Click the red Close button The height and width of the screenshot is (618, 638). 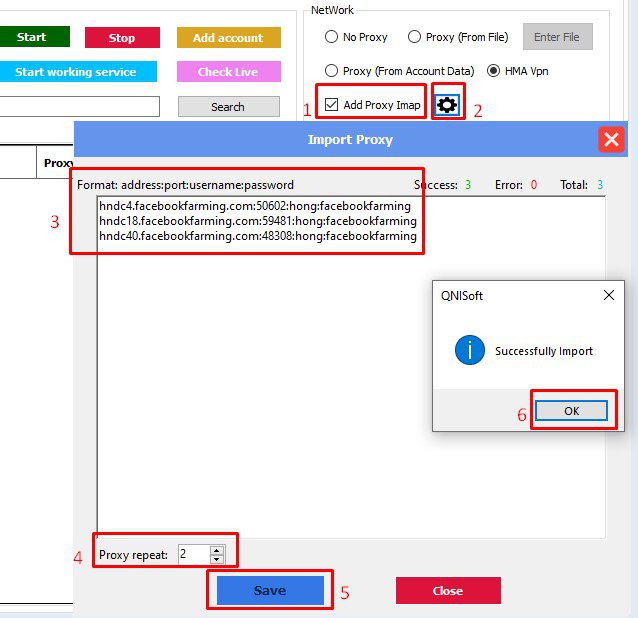(x=448, y=590)
